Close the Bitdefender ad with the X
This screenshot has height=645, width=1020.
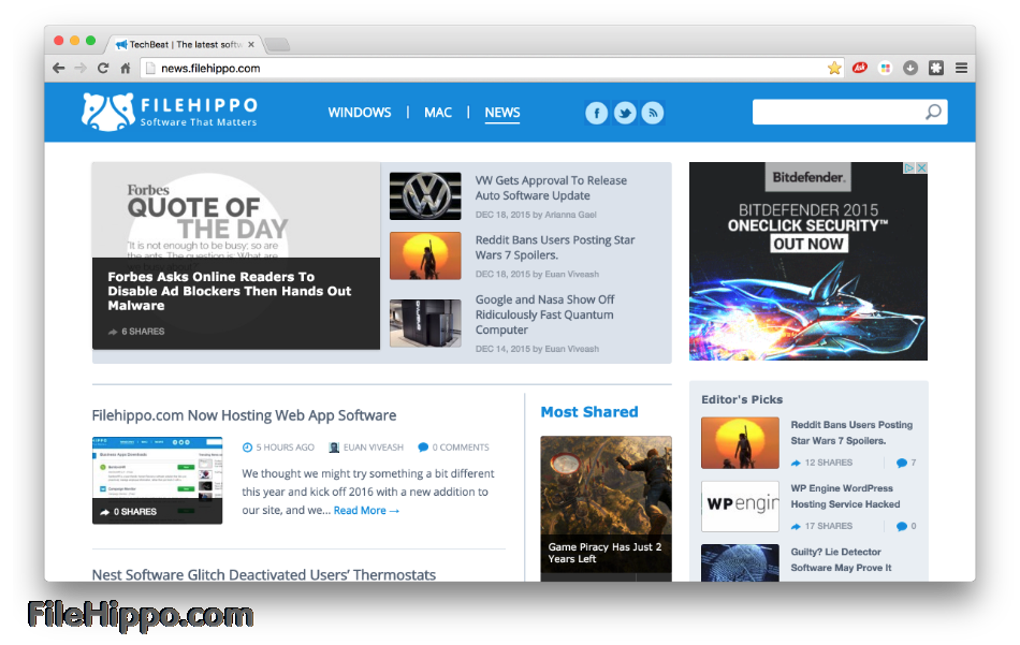921,168
